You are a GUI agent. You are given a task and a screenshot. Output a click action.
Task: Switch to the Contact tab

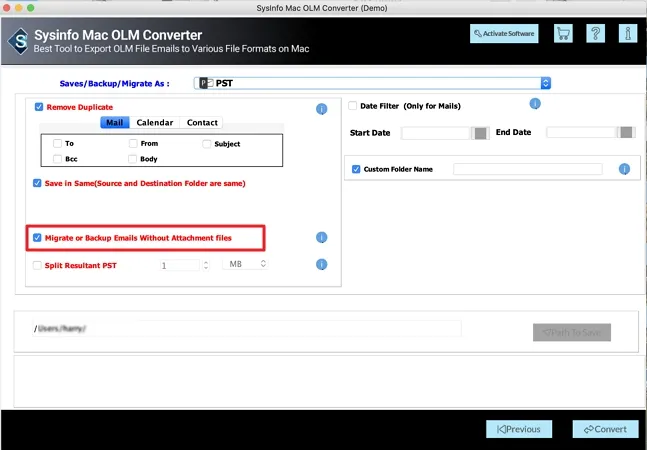(x=202, y=123)
